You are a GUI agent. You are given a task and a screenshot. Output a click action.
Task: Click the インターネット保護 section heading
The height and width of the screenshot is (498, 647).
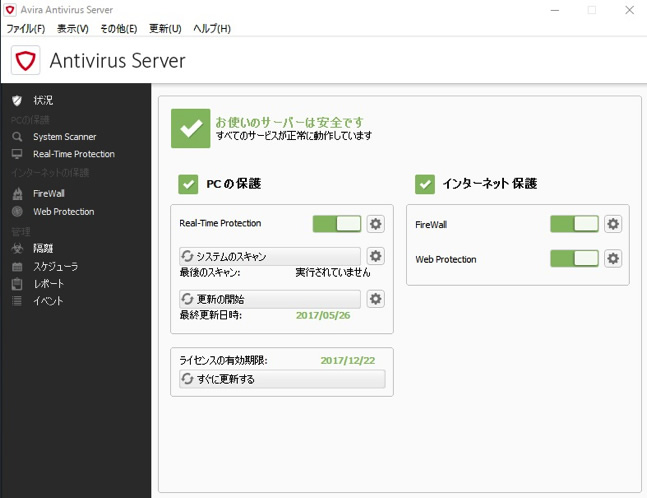click(x=490, y=184)
